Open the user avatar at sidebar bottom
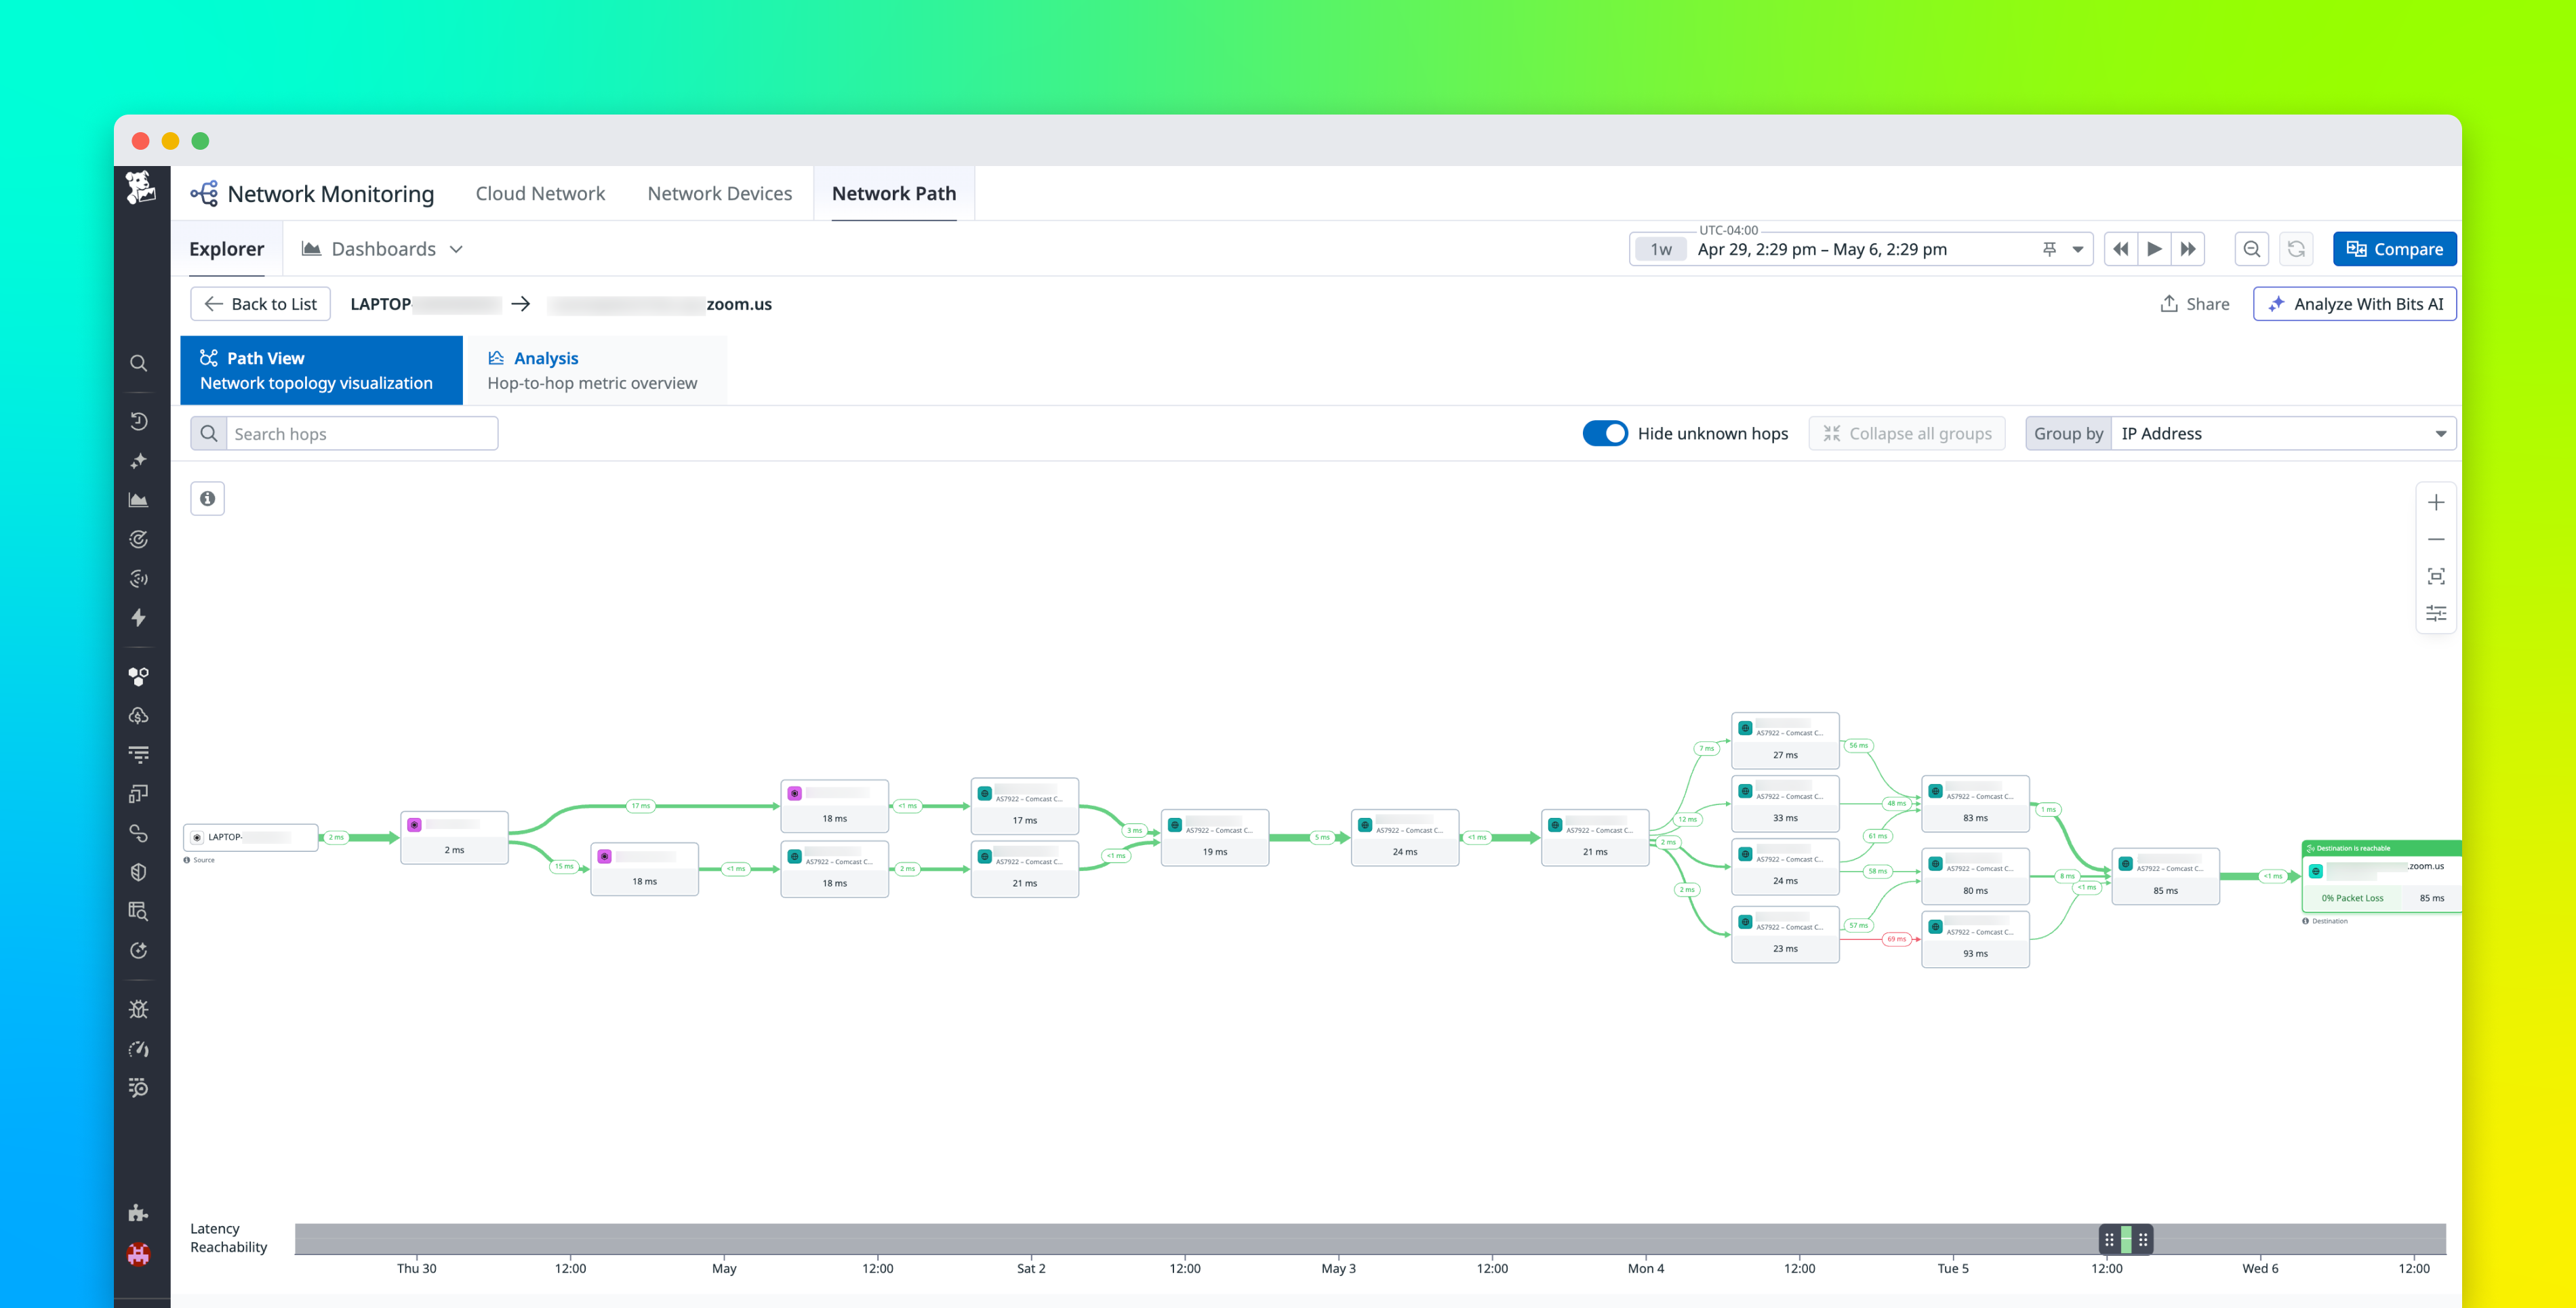 (x=139, y=1254)
